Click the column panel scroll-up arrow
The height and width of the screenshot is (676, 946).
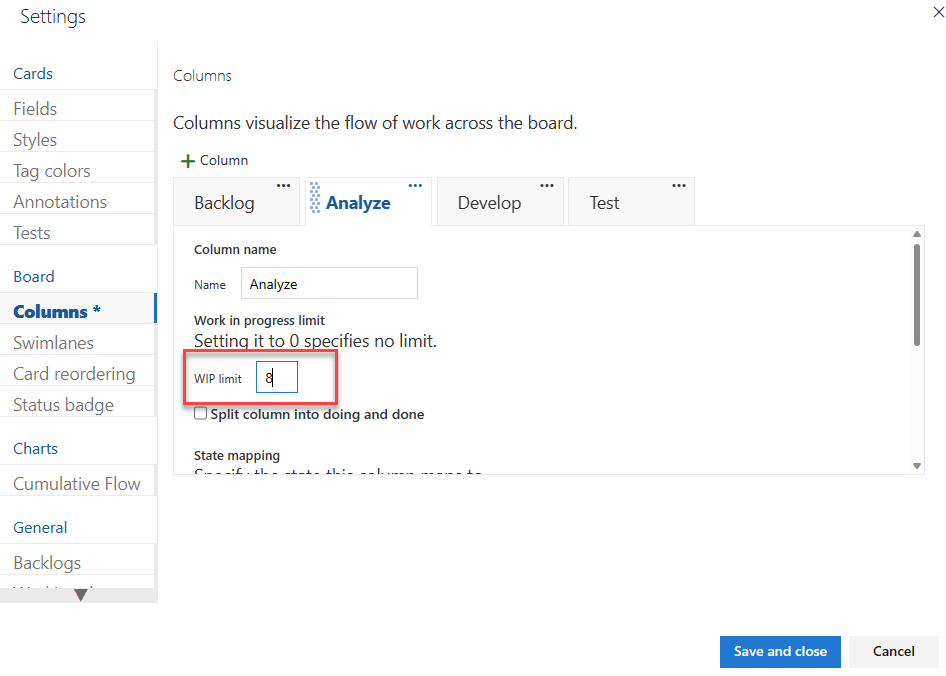point(917,234)
